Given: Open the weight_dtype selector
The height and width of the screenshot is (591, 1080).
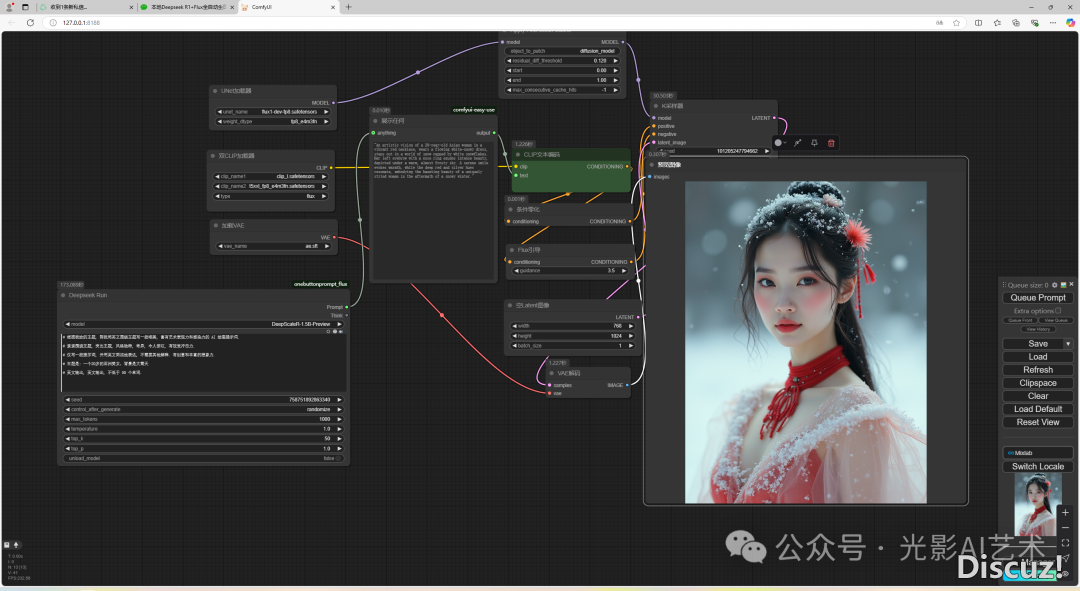Looking at the screenshot, I should click(x=273, y=121).
